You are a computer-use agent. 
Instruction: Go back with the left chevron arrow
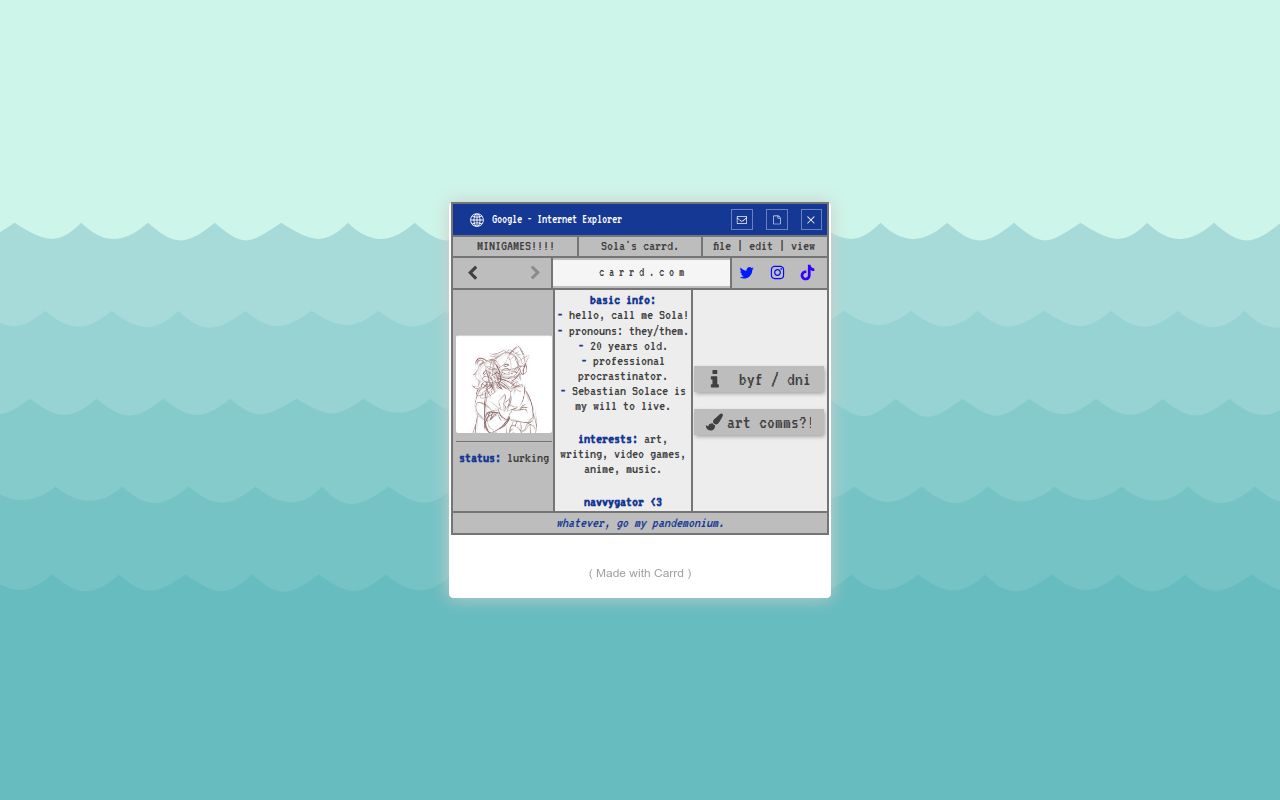point(473,273)
